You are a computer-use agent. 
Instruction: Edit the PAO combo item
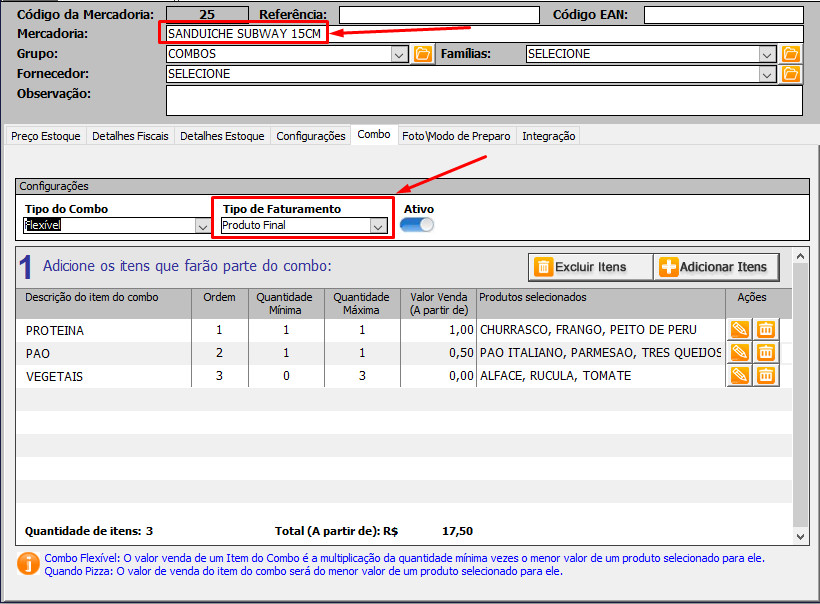click(x=740, y=352)
